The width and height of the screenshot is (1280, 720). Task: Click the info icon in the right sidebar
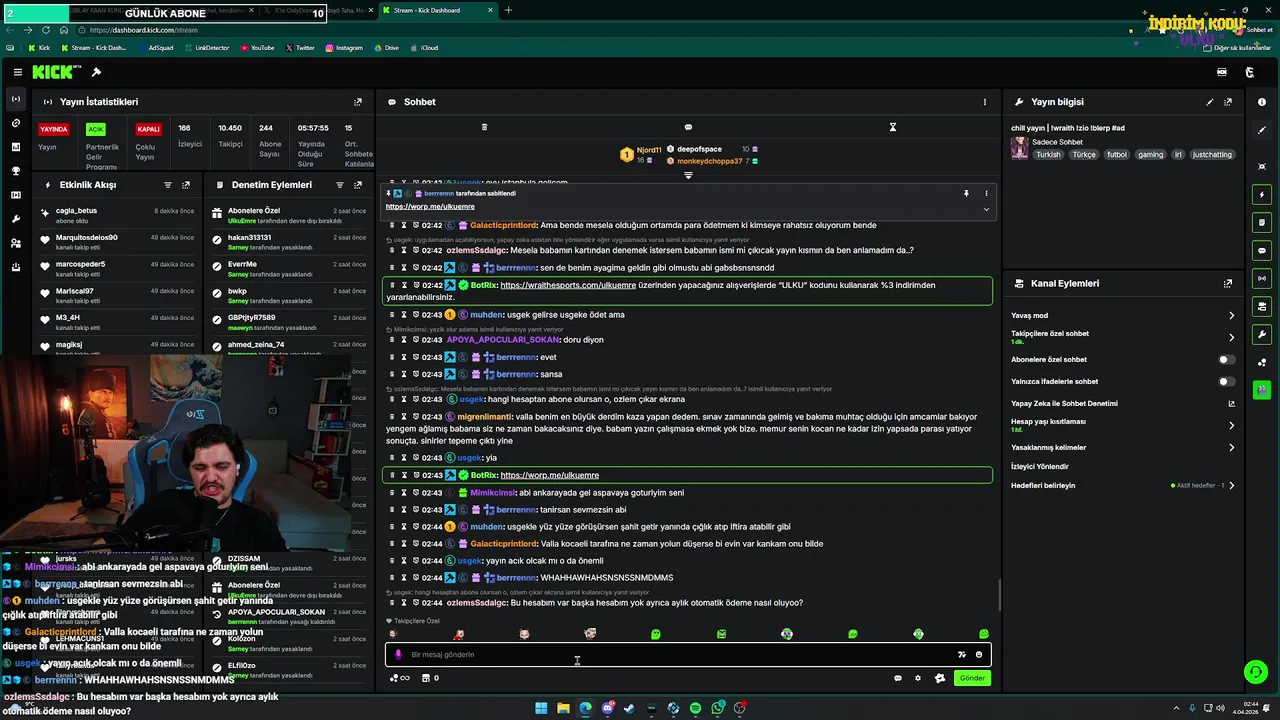[1262, 102]
